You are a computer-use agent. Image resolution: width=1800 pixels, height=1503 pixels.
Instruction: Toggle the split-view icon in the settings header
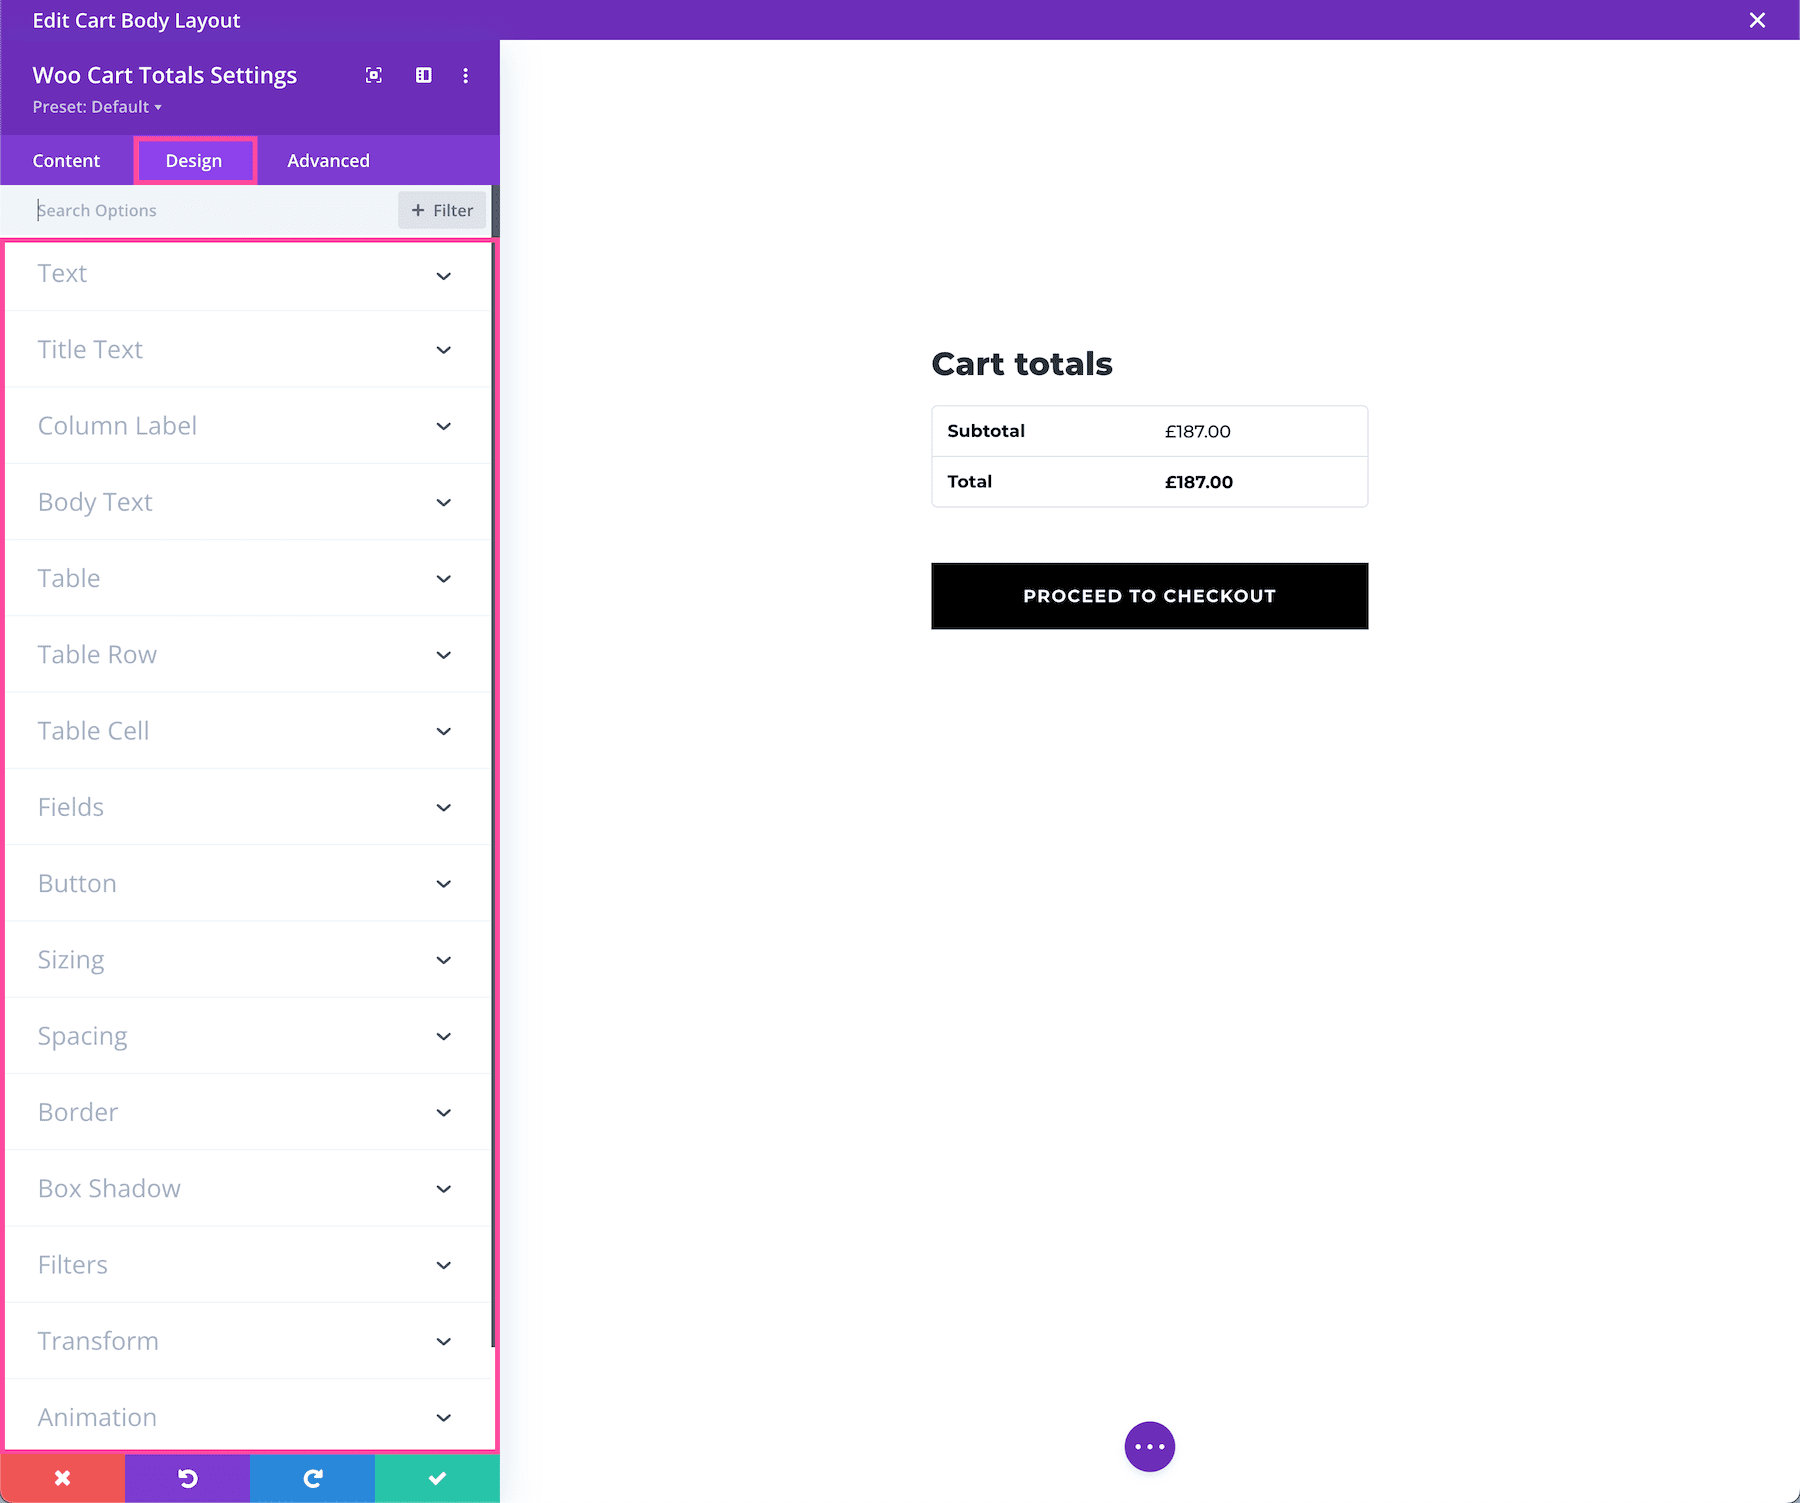click(x=423, y=75)
